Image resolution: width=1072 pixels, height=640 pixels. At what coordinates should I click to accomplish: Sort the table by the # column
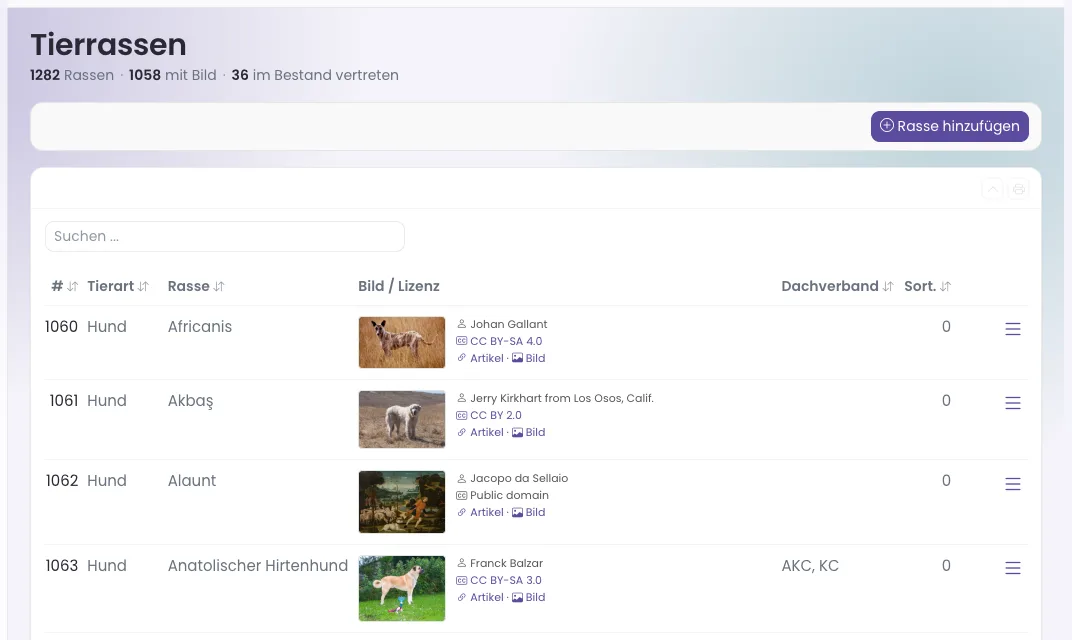pos(65,286)
